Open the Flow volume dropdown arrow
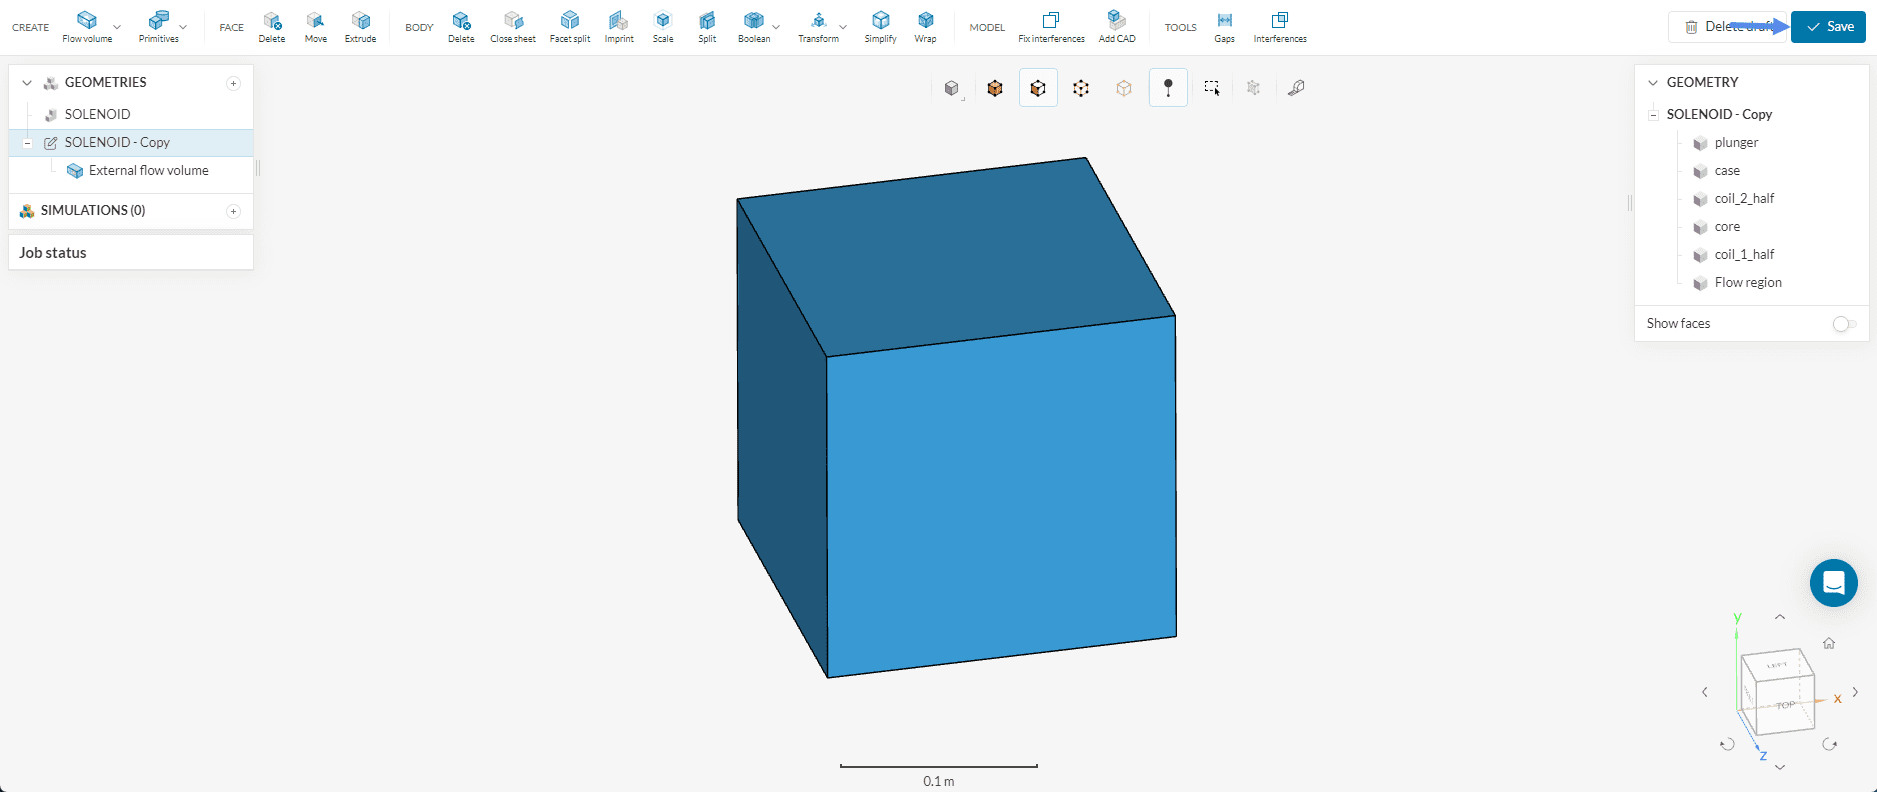Image resolution: width=1877 pixels, height=792 pixels. [117, 27]
